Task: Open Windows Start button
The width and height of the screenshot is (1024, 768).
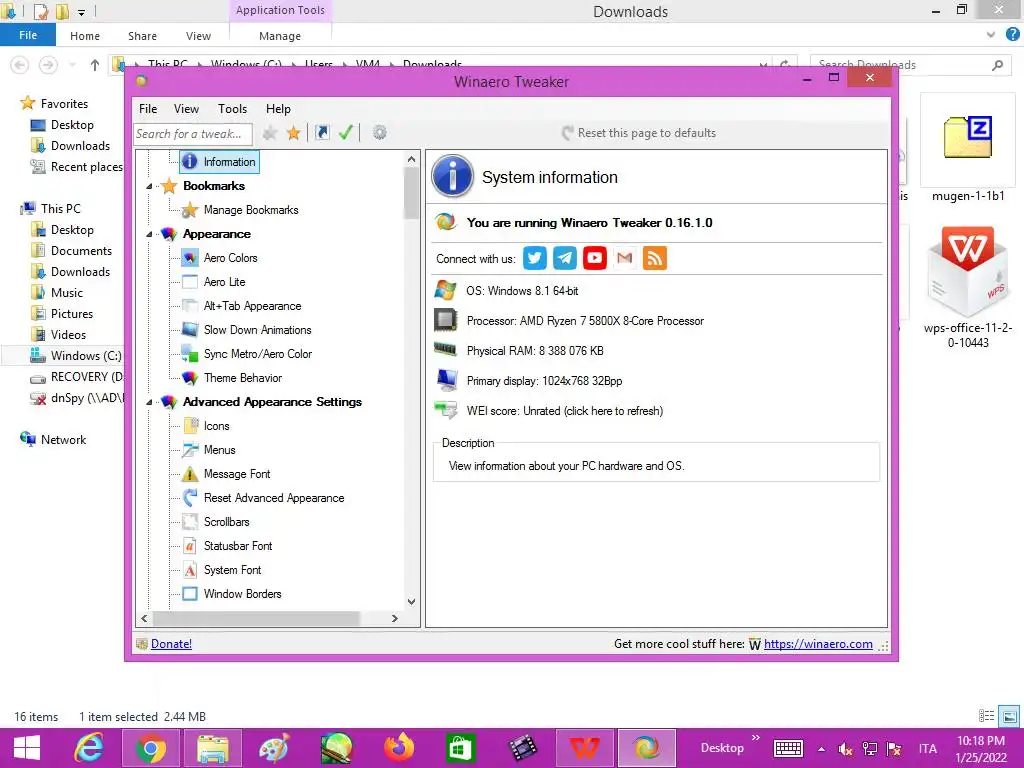Action: point(27,748)
